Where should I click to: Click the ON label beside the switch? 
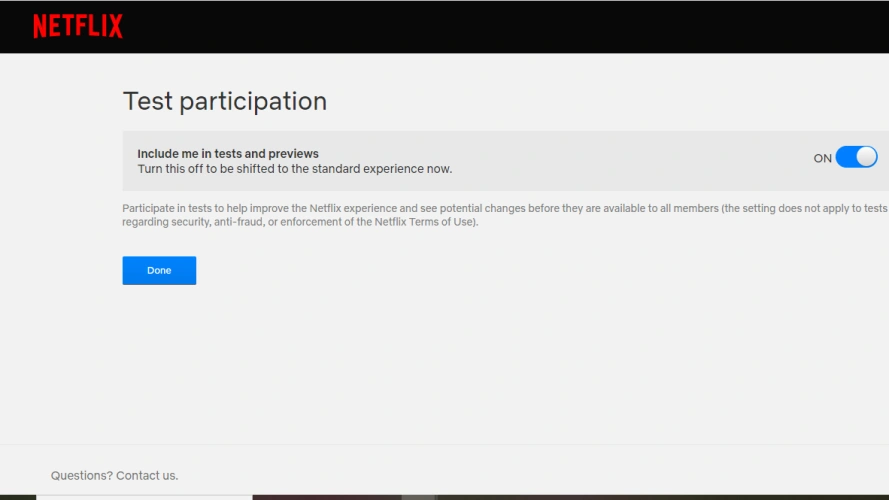822,158
